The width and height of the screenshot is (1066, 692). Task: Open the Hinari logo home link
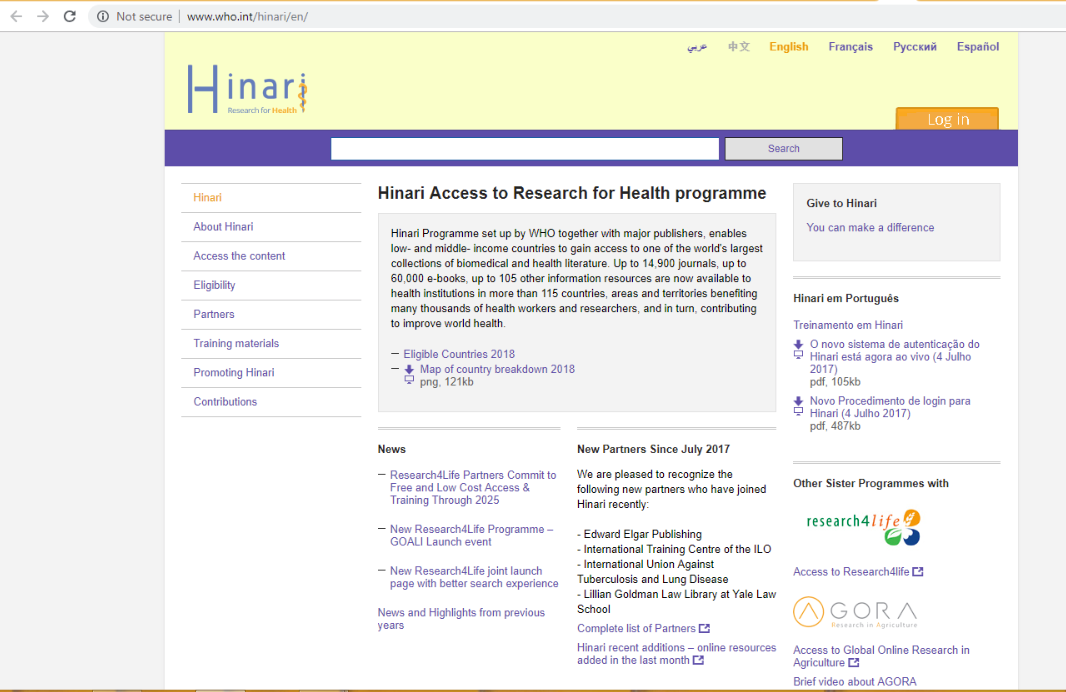(247, 89)
